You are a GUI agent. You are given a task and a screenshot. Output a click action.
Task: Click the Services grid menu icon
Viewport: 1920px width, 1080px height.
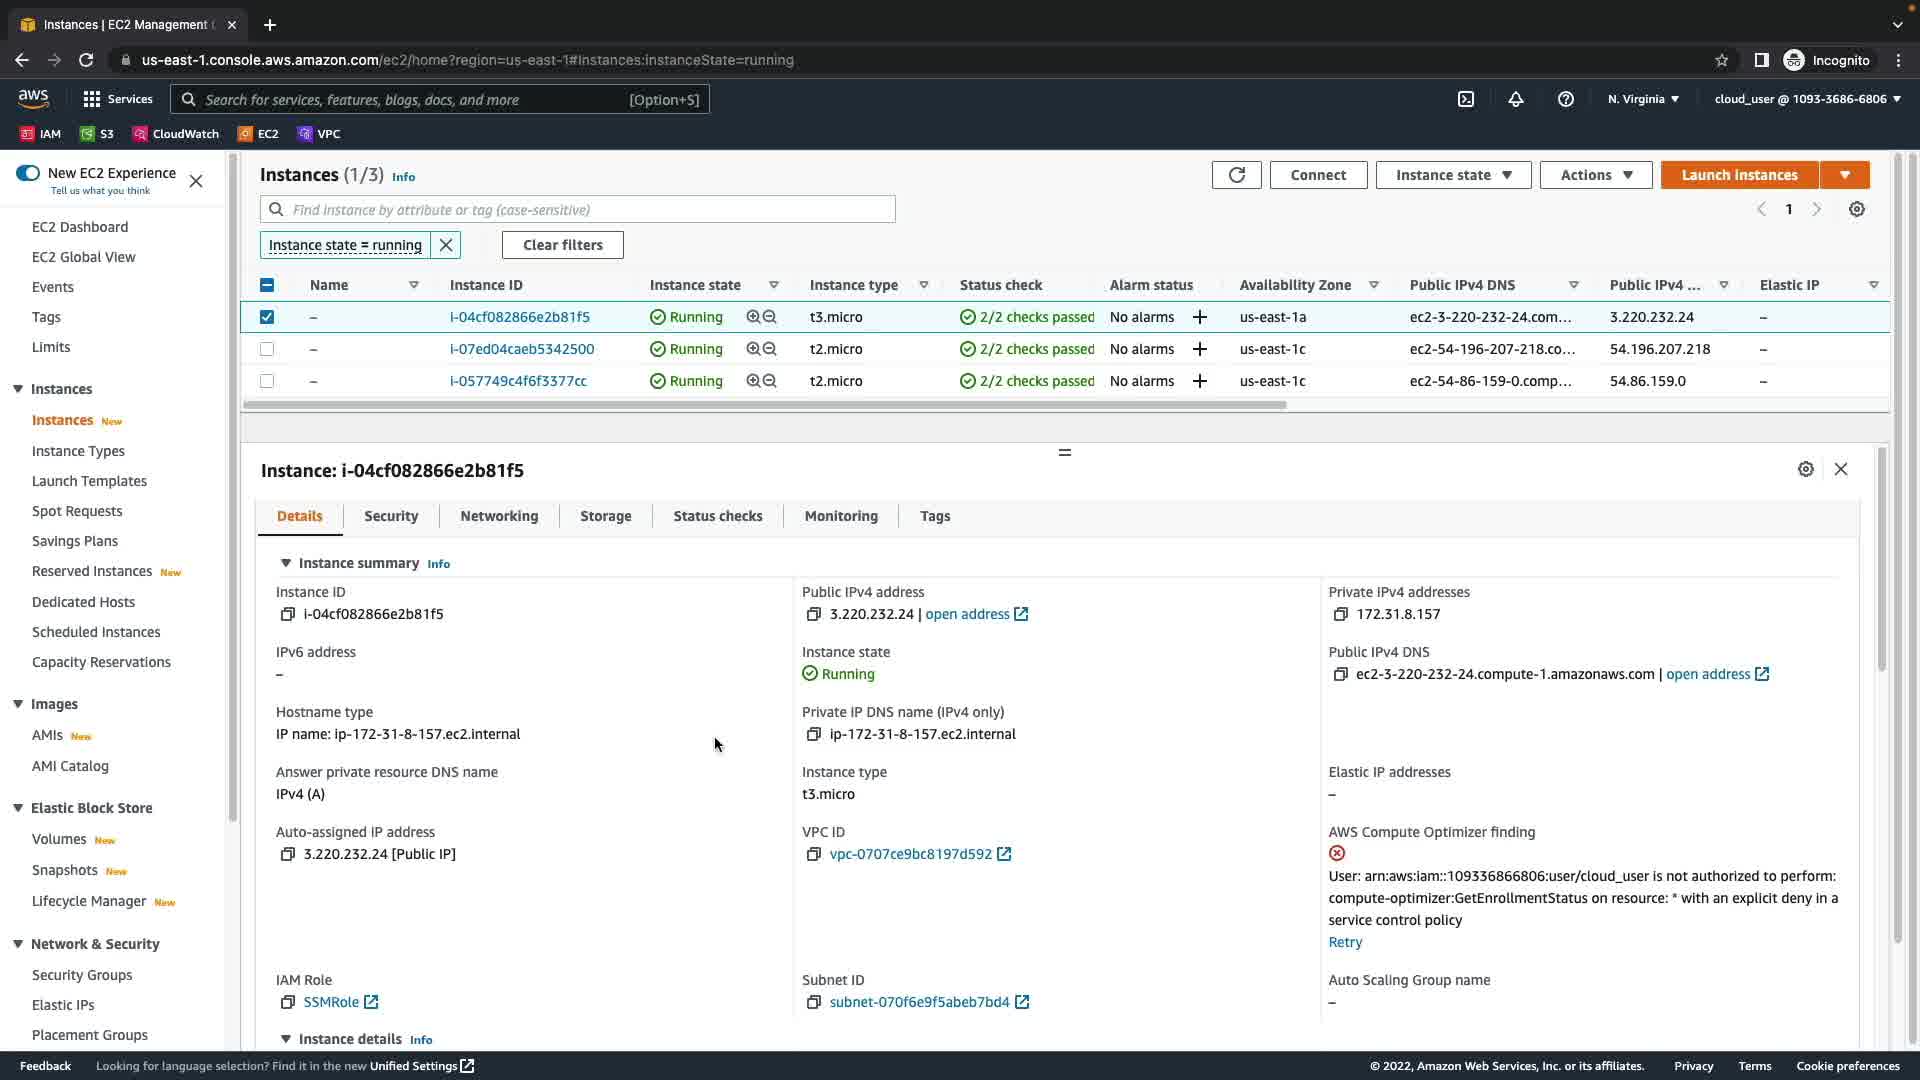click(x=92, y=99)
